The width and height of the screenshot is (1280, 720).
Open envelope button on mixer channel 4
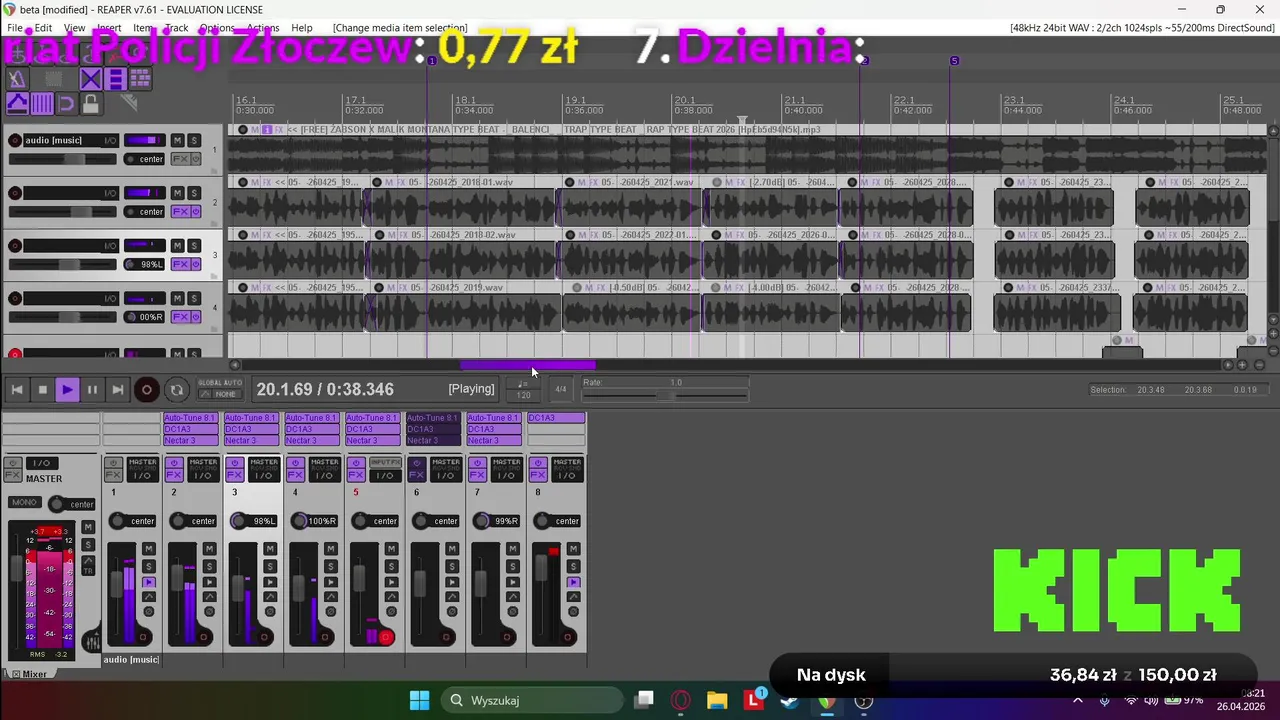pyautogui.click(x=330, y=597)
